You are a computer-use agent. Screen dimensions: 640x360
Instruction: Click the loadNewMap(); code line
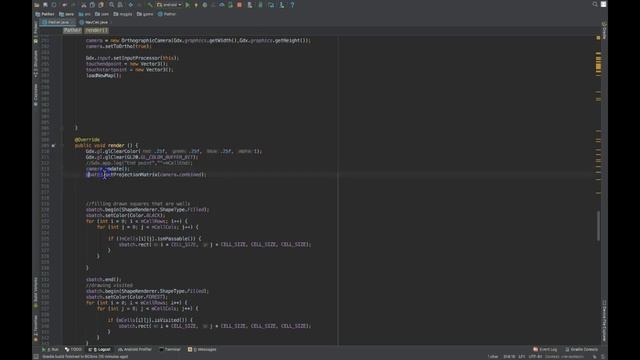tap(104, 76)
